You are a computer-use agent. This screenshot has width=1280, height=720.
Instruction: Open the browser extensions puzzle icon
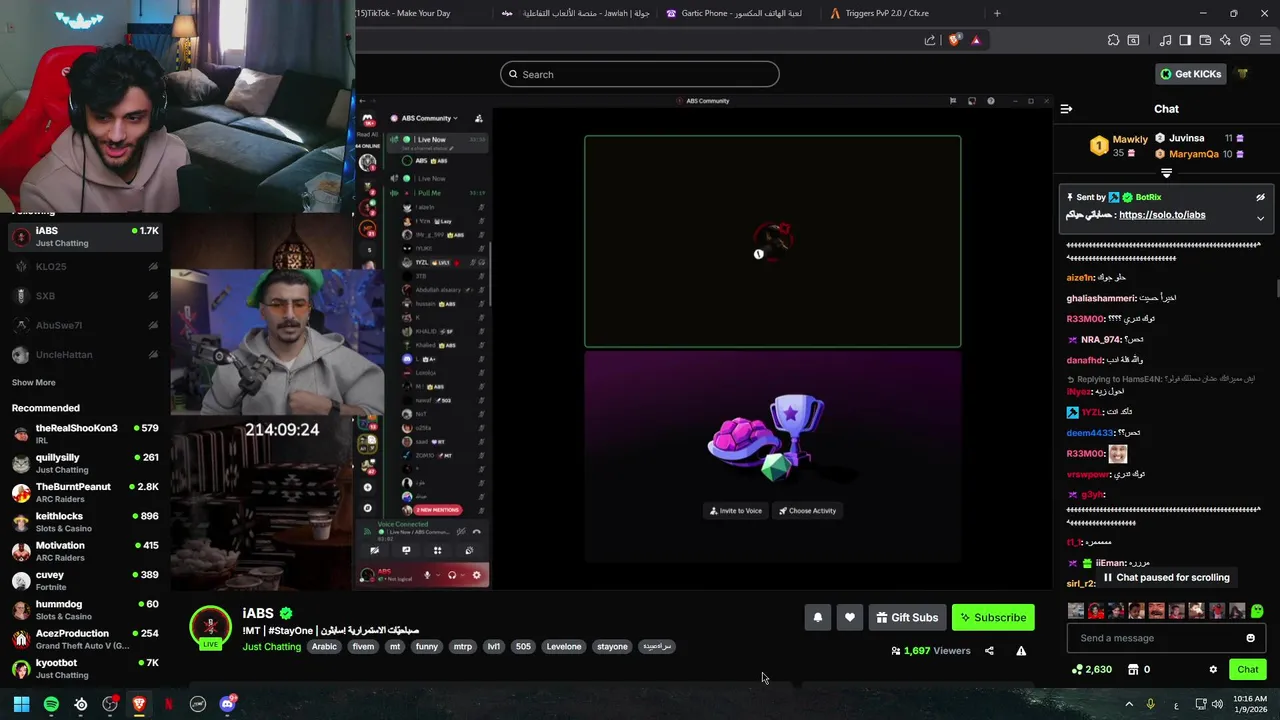click(1113, 40)
